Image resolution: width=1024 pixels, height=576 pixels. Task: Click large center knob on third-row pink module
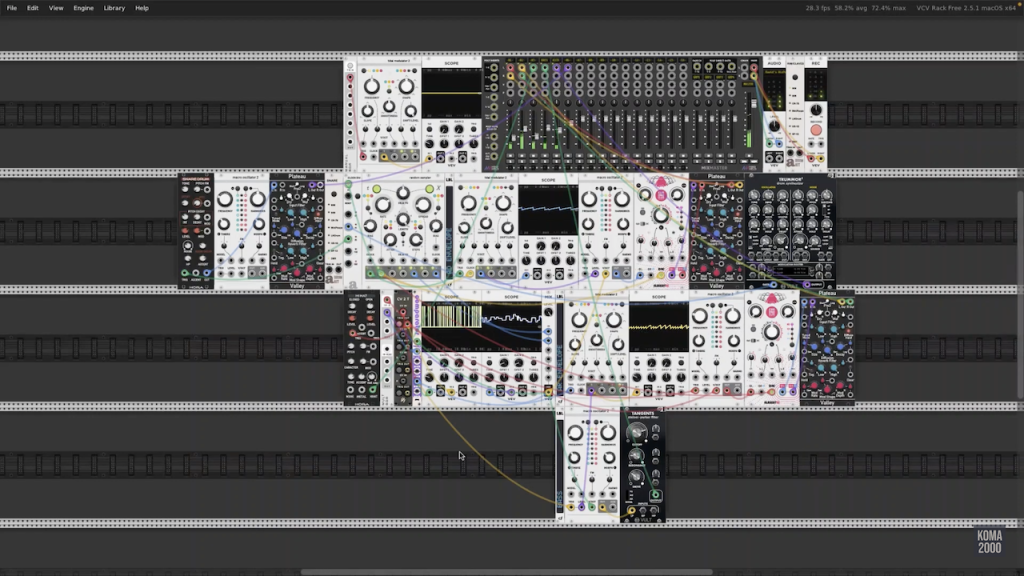pyautogui.click(x=771, y=332)
